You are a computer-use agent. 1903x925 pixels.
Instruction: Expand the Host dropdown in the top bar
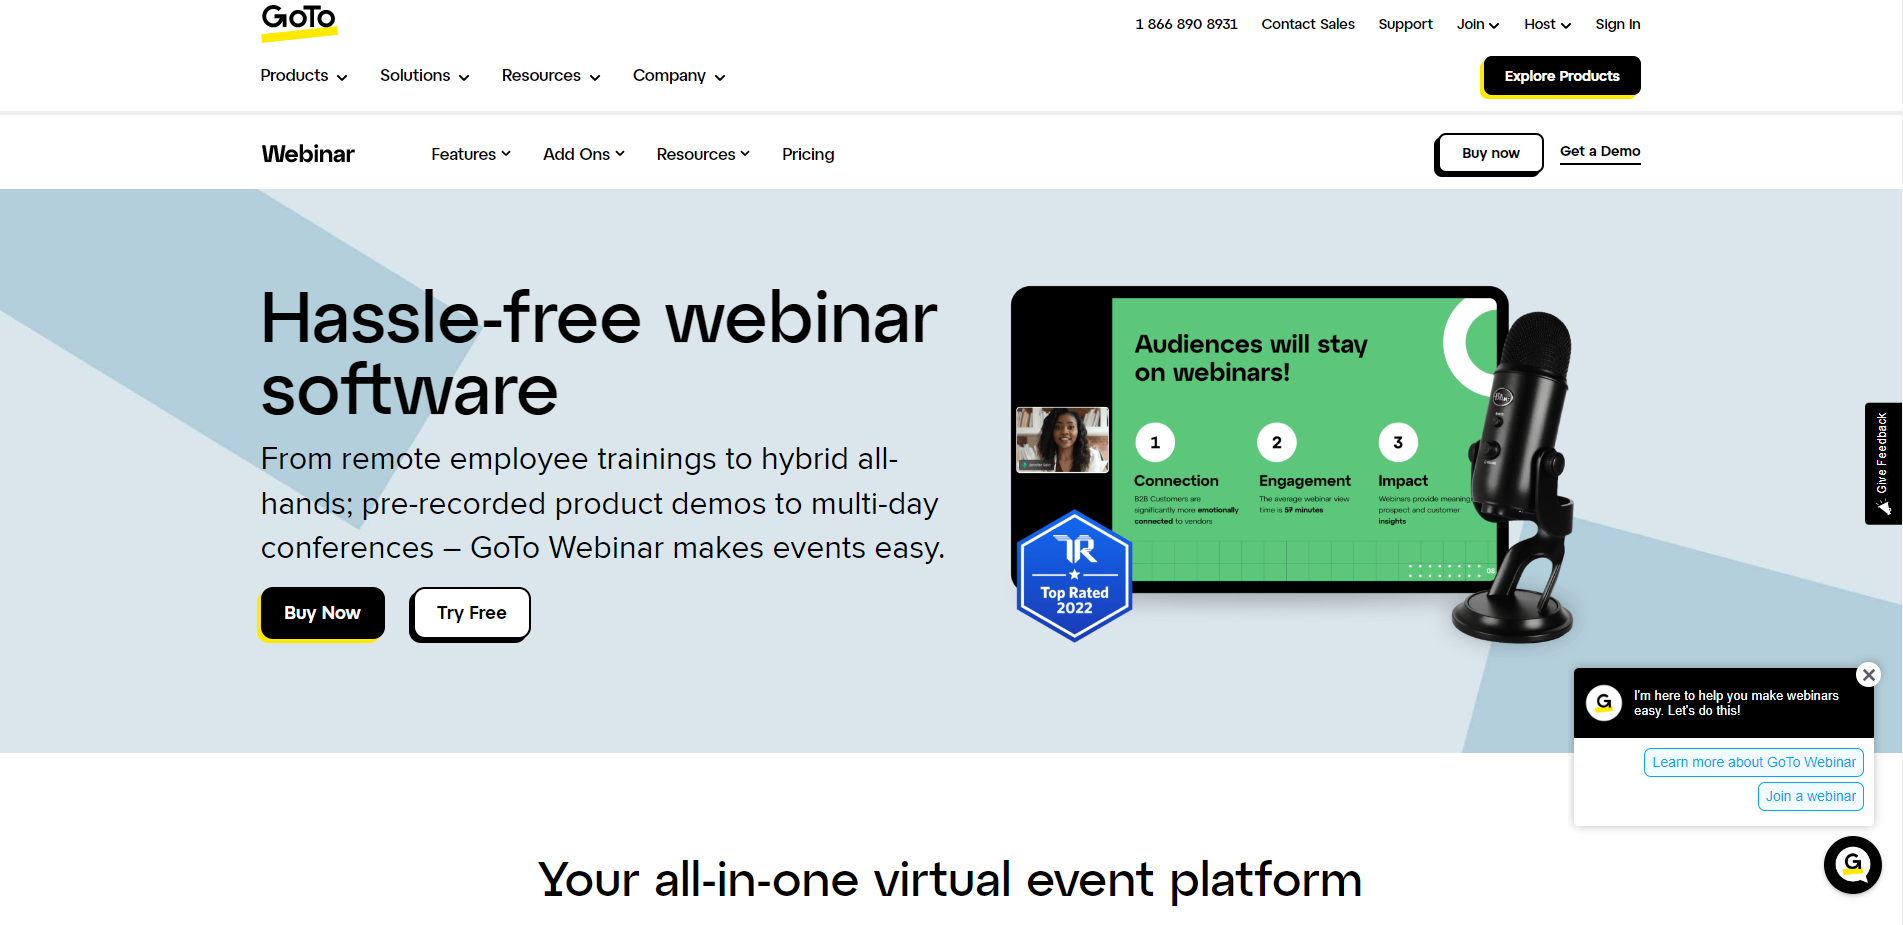pos(1546,23)
